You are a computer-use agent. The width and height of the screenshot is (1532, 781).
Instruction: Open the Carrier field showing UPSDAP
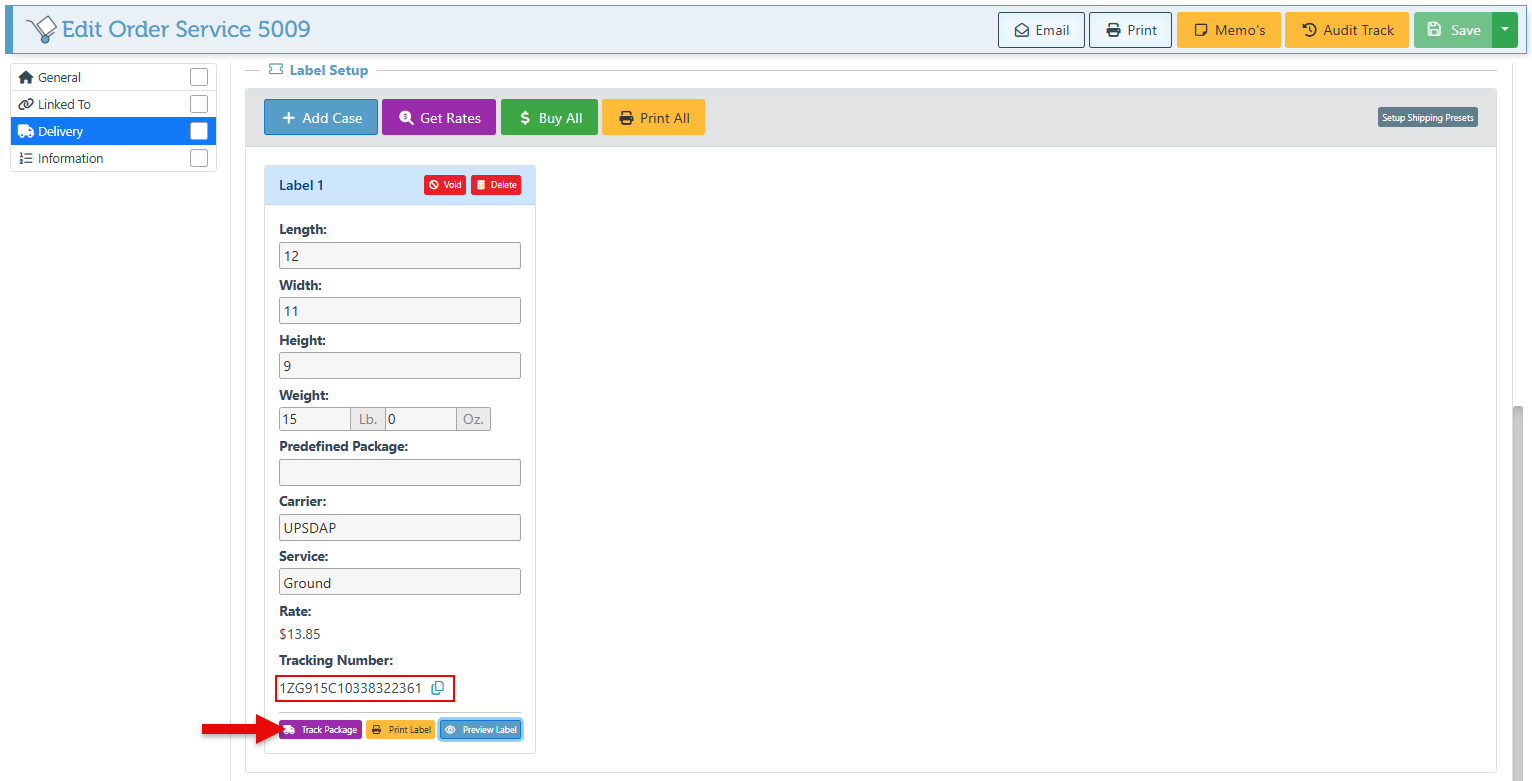point(400,527)
